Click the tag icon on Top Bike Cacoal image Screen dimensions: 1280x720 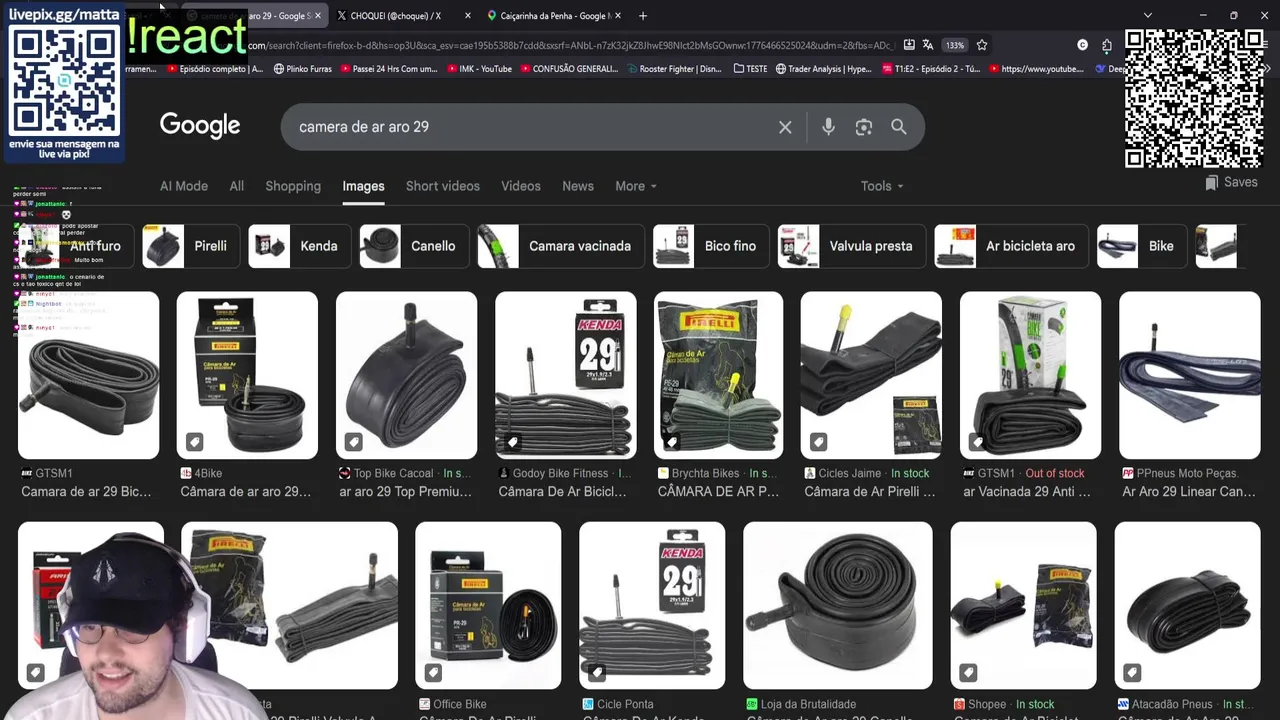click(x=354, y=442)
